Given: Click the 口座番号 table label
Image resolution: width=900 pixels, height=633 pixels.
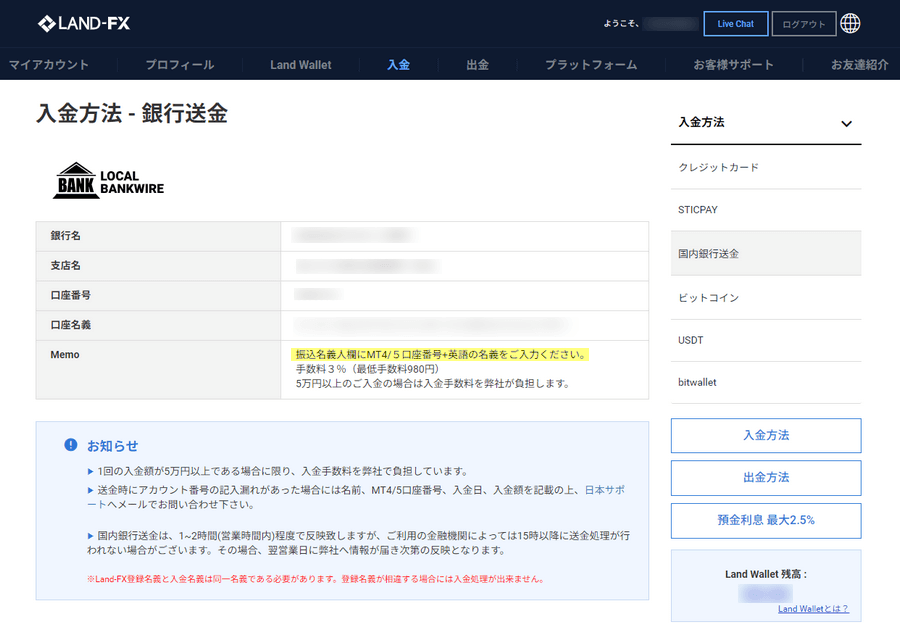Looking at the screenshot, I should [71, 296].
